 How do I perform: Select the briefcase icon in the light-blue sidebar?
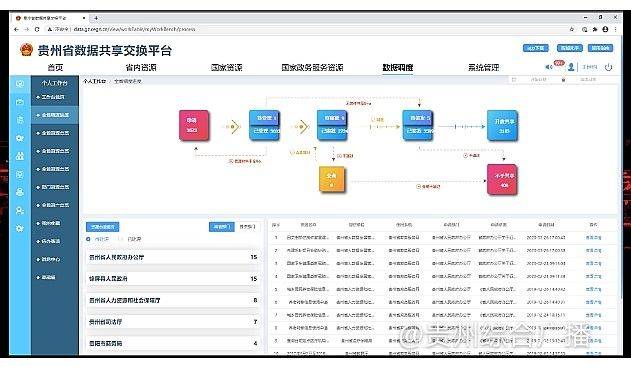tap(20, 102)
